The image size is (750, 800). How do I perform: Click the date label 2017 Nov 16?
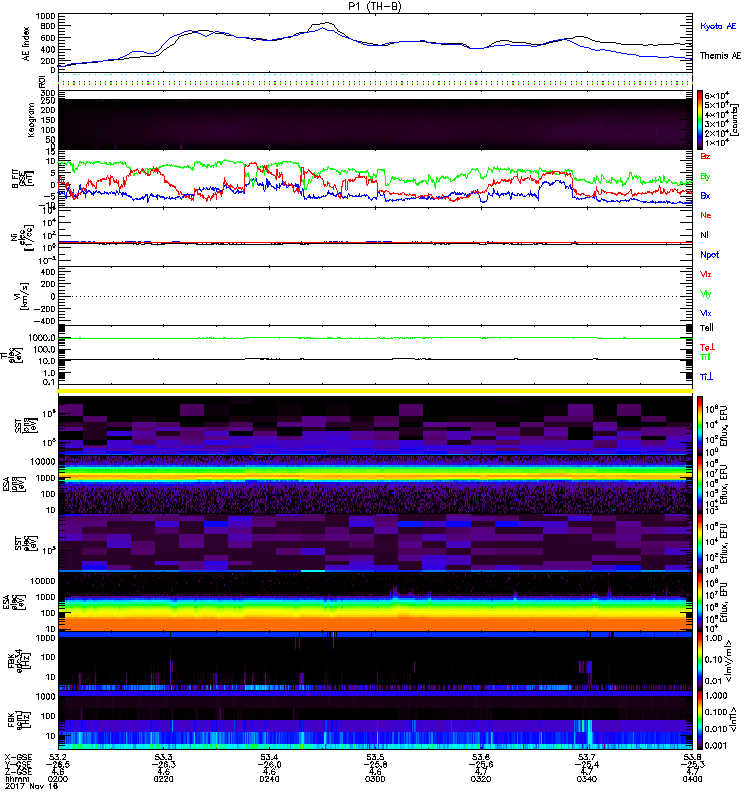coord(31,786)
